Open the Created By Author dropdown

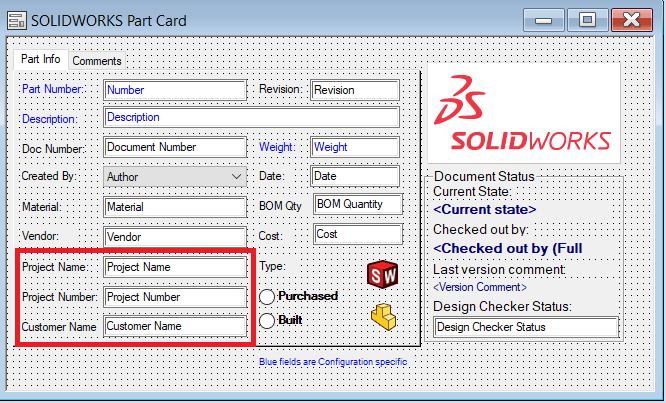coord(175,177)
